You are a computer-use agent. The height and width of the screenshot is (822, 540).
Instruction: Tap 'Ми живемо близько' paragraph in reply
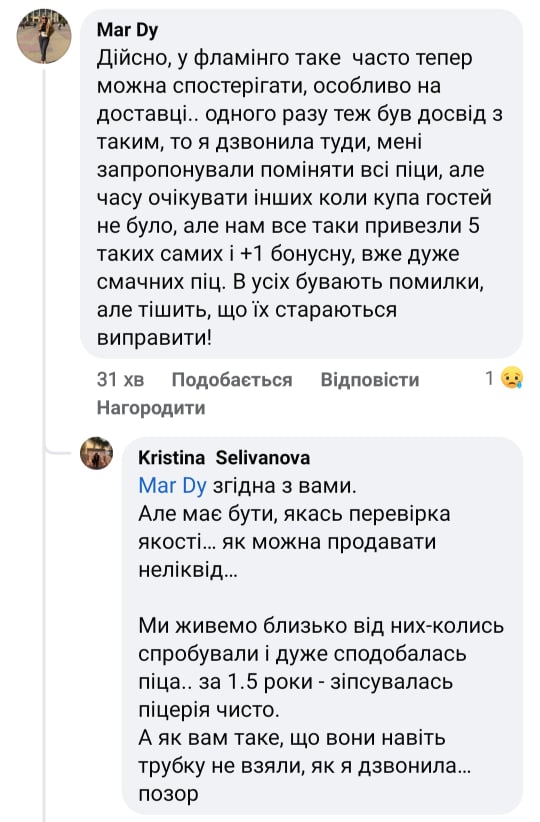pyautogui.click(x=321, y=667)
